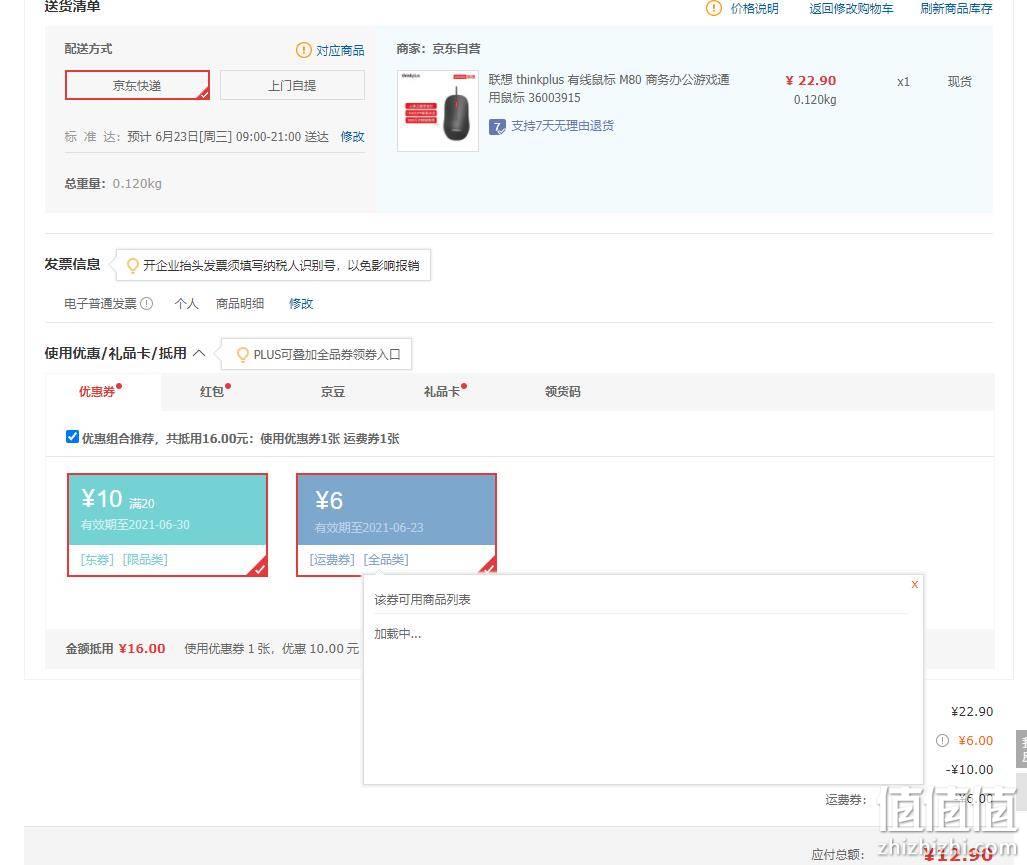Click the [全品类] tag on ¥6 coupon
The width and height of the screenshot is (1027, 865).
[x=386, y=559]
